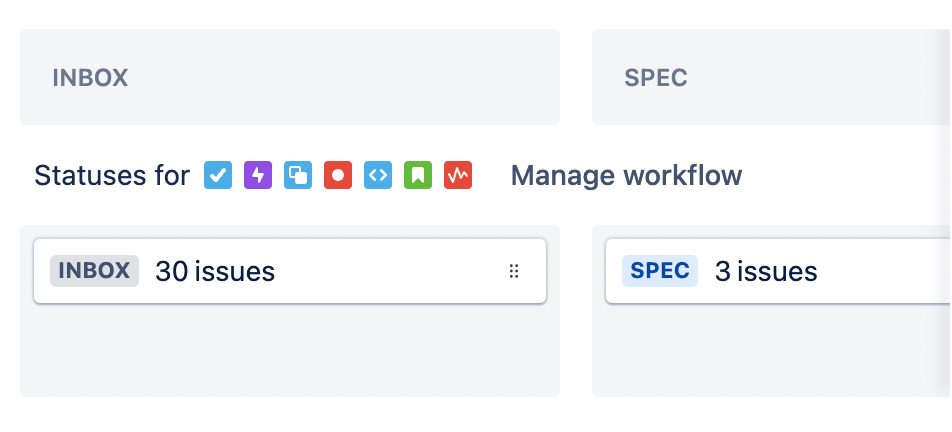Viewport: 952px width, 432px height.
Task: Select the gray INBOX status lozenge
Action: click(x=95, y=271)
